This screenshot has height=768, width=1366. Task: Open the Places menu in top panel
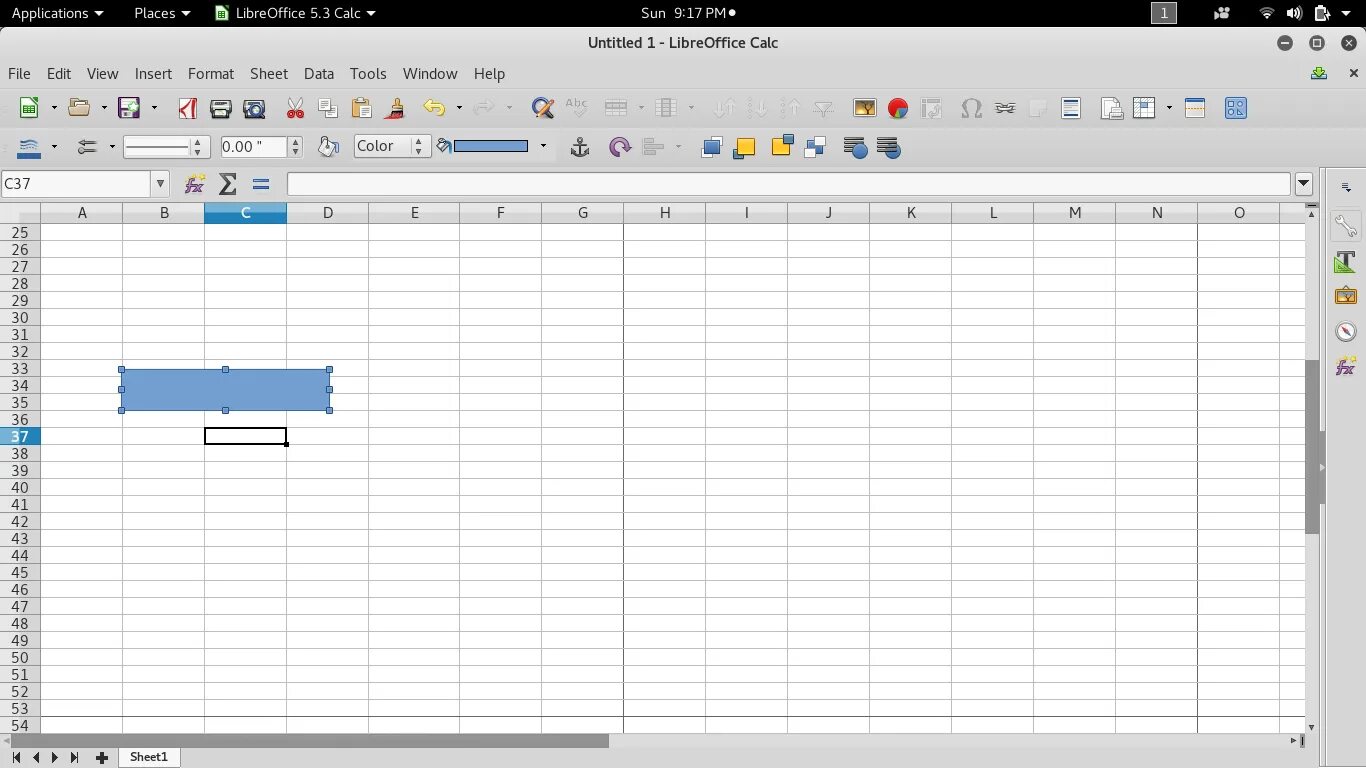(162, 13)
